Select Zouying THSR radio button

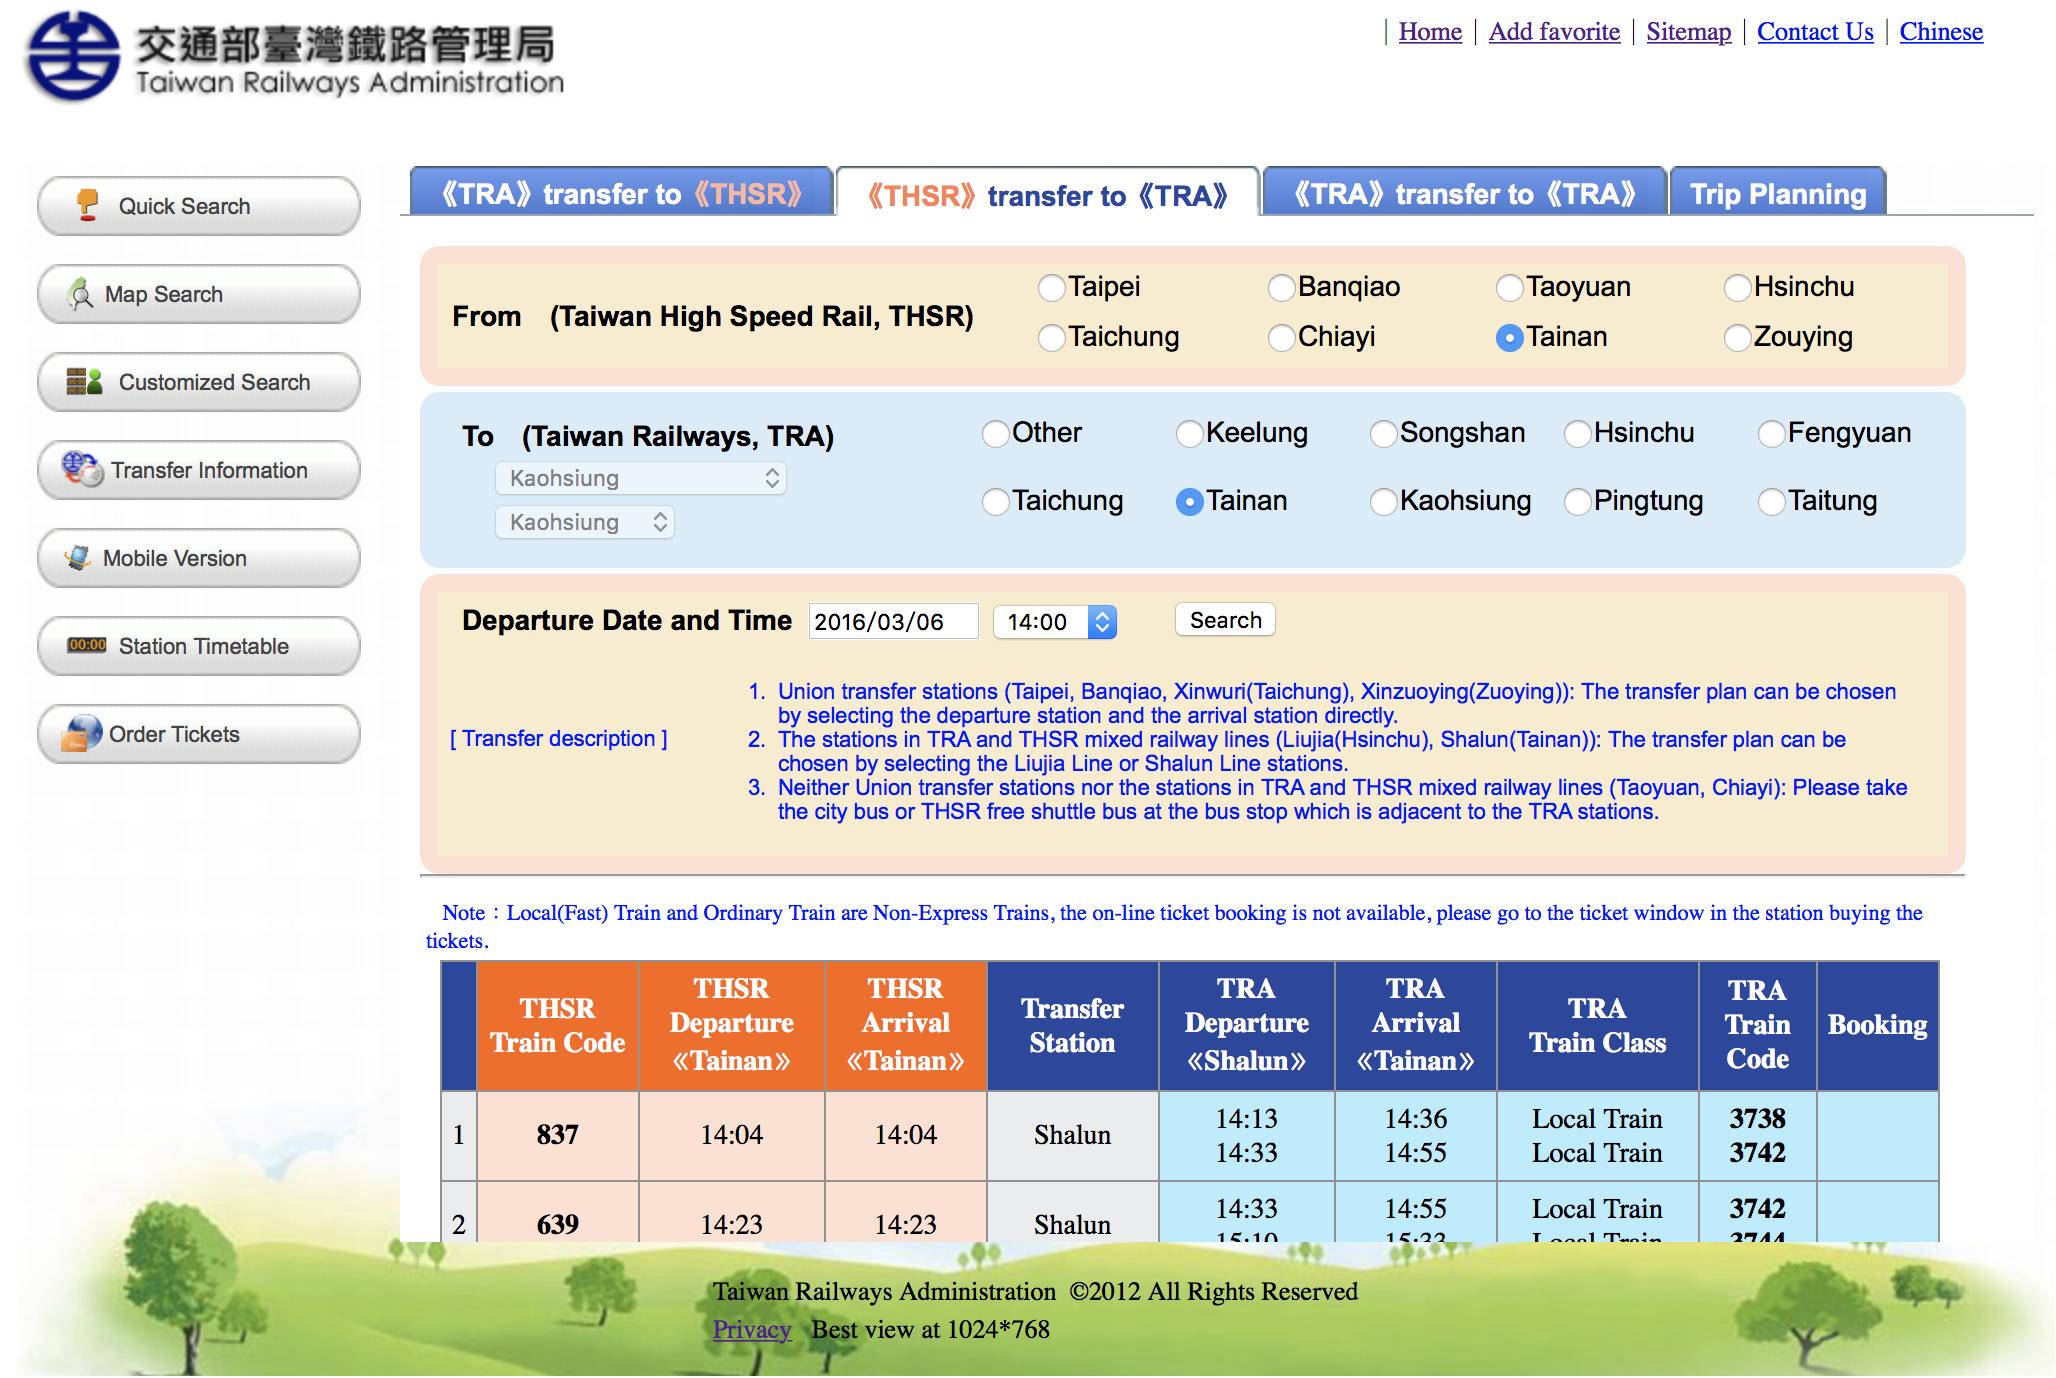pos(1737,338)
